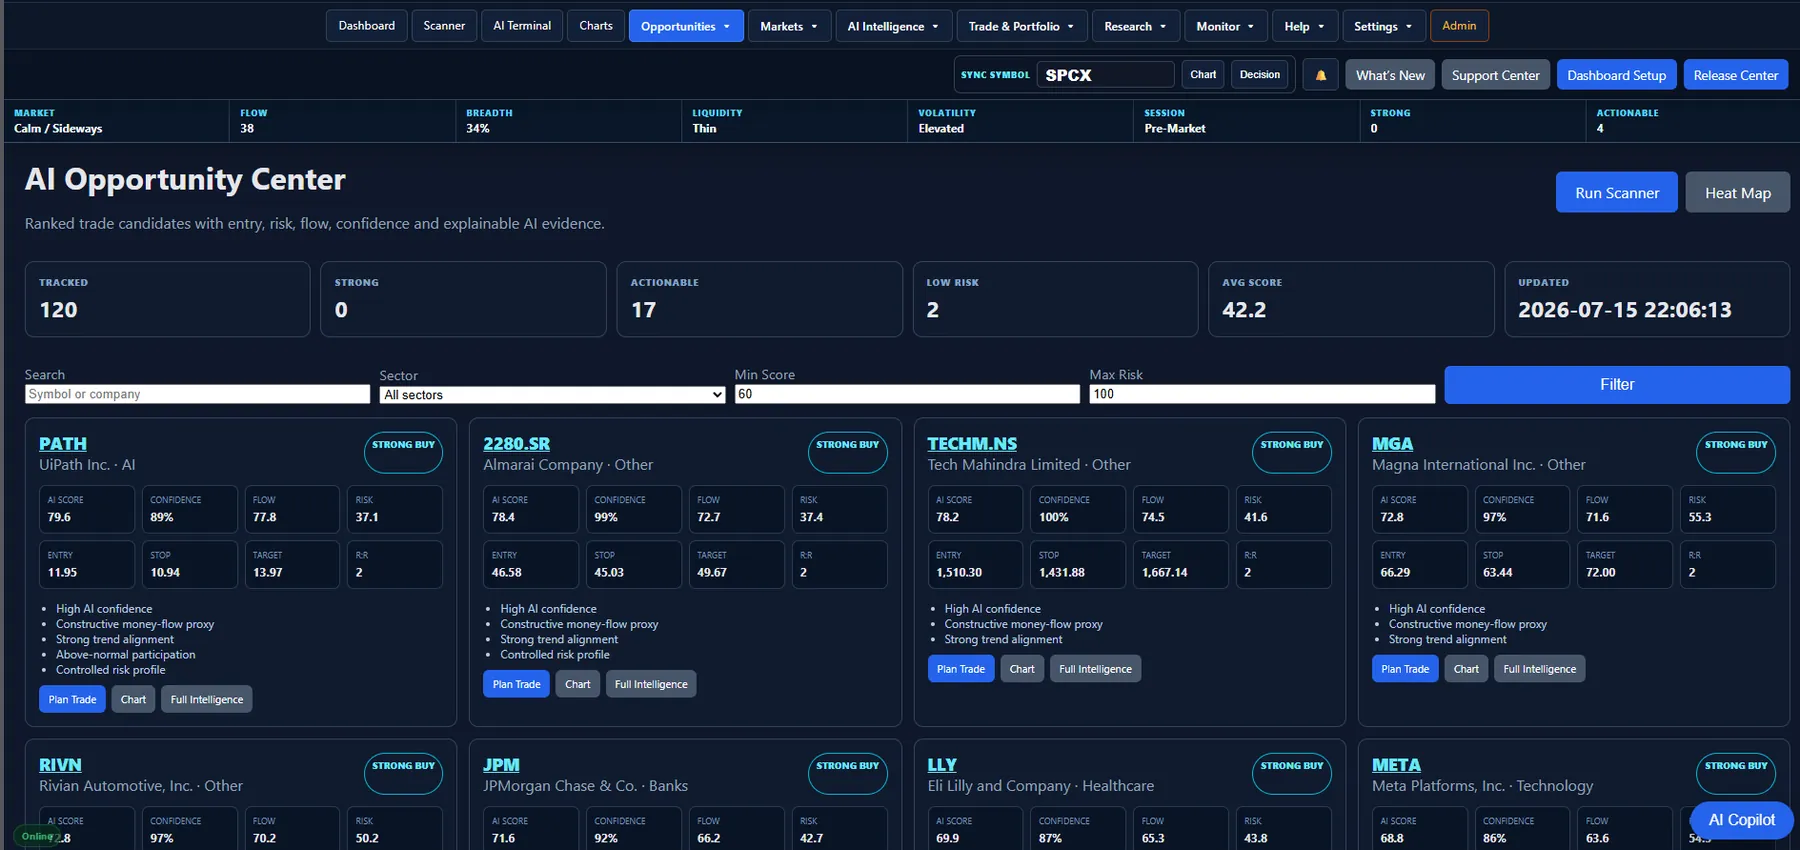Open Chart on the MGA card
1800x850 pixels.
(x=1466, y=669)
